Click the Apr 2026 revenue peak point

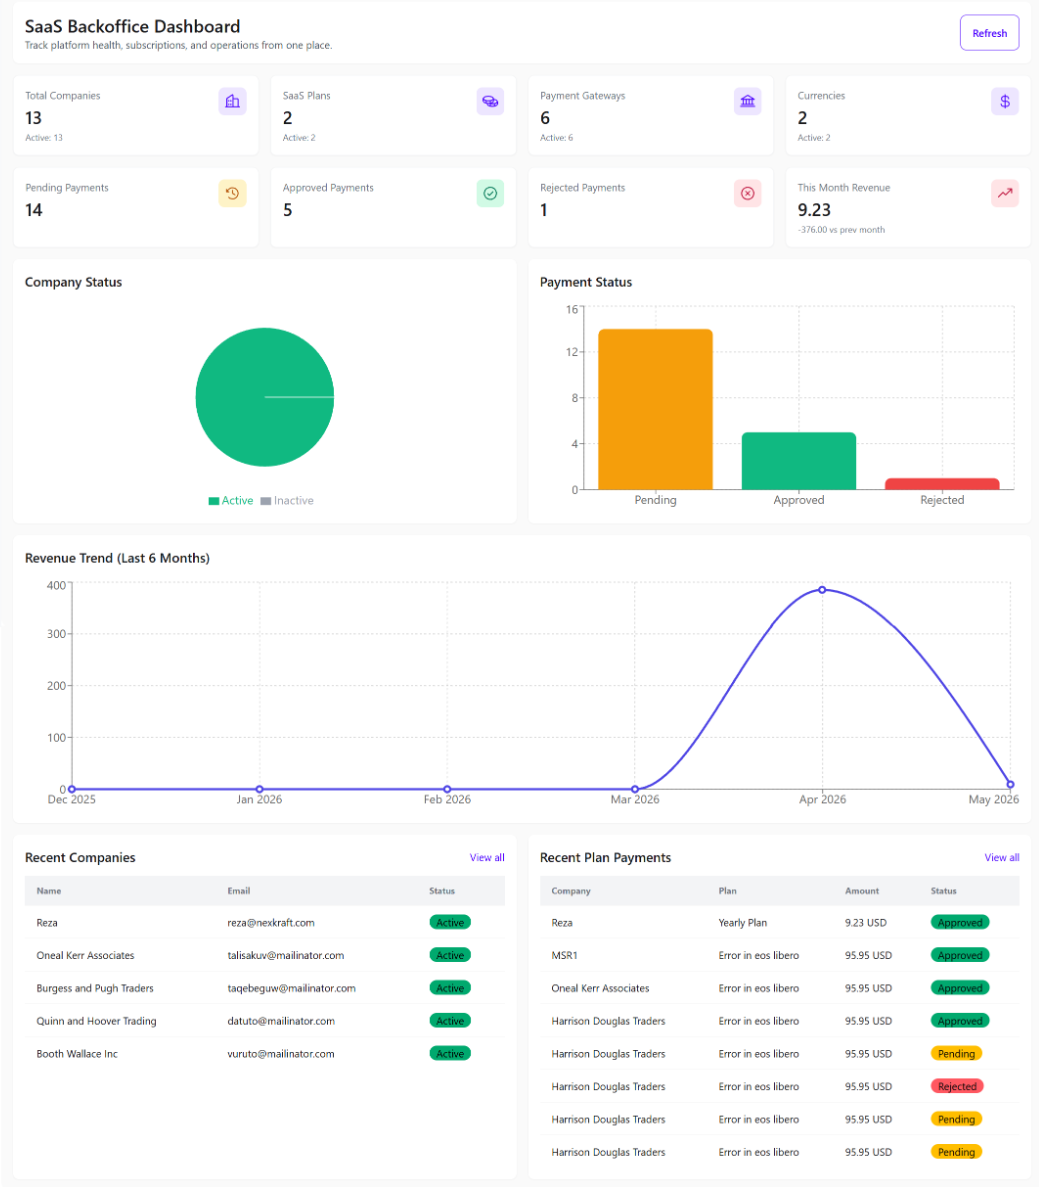pyautogui.click(x=822, y=590)
